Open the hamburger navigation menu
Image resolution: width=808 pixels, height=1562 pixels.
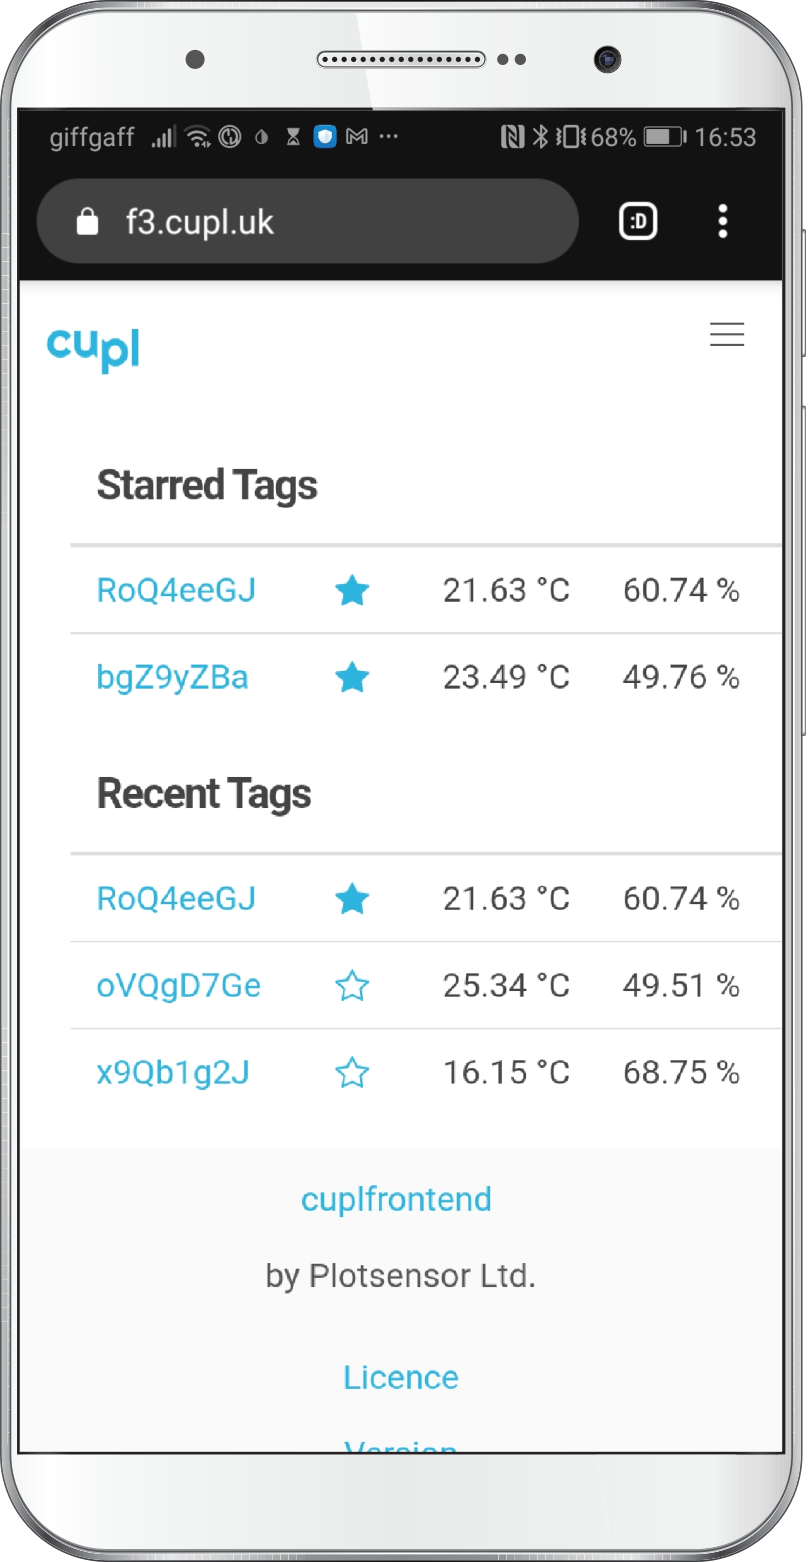tap(727, 335)
